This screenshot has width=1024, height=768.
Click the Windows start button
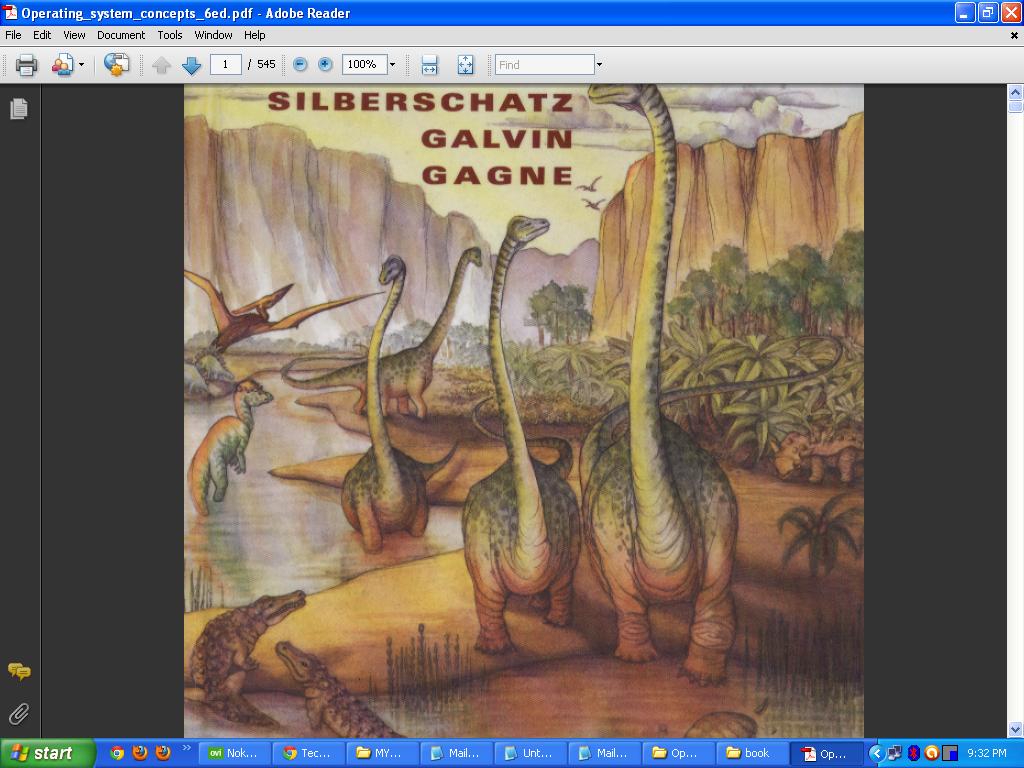click(x=48, y=753)
